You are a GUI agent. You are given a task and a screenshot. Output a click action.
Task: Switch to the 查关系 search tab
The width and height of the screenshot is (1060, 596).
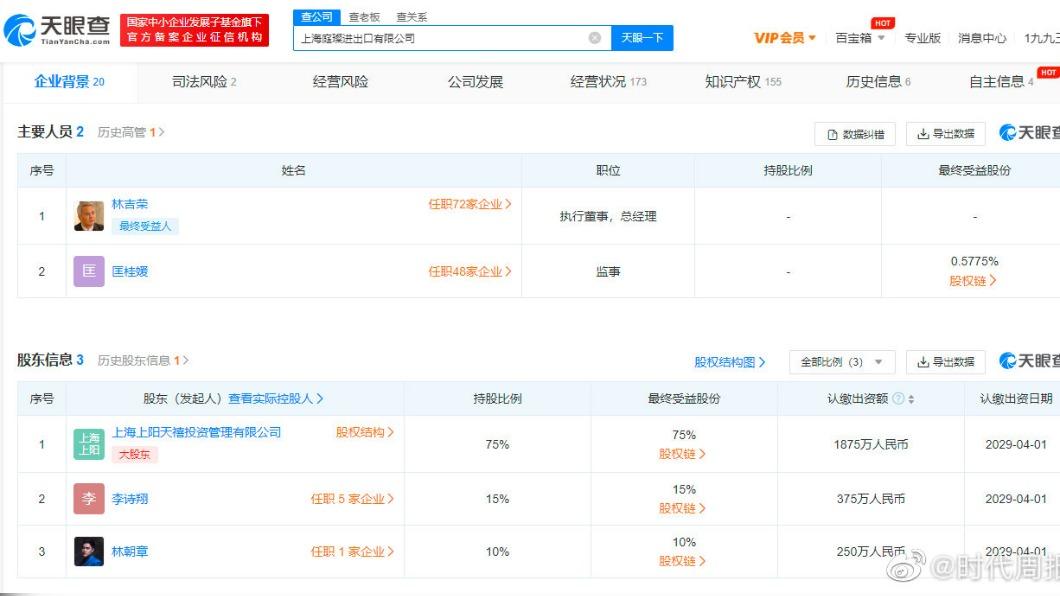[x=412, y=17]
